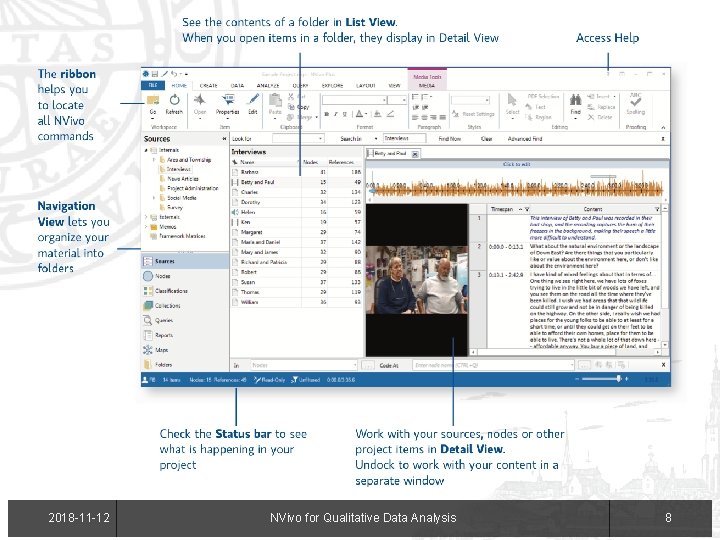Screen dimensions: 720x540
Task: Click the Spelling check icon
Action: 636,100
